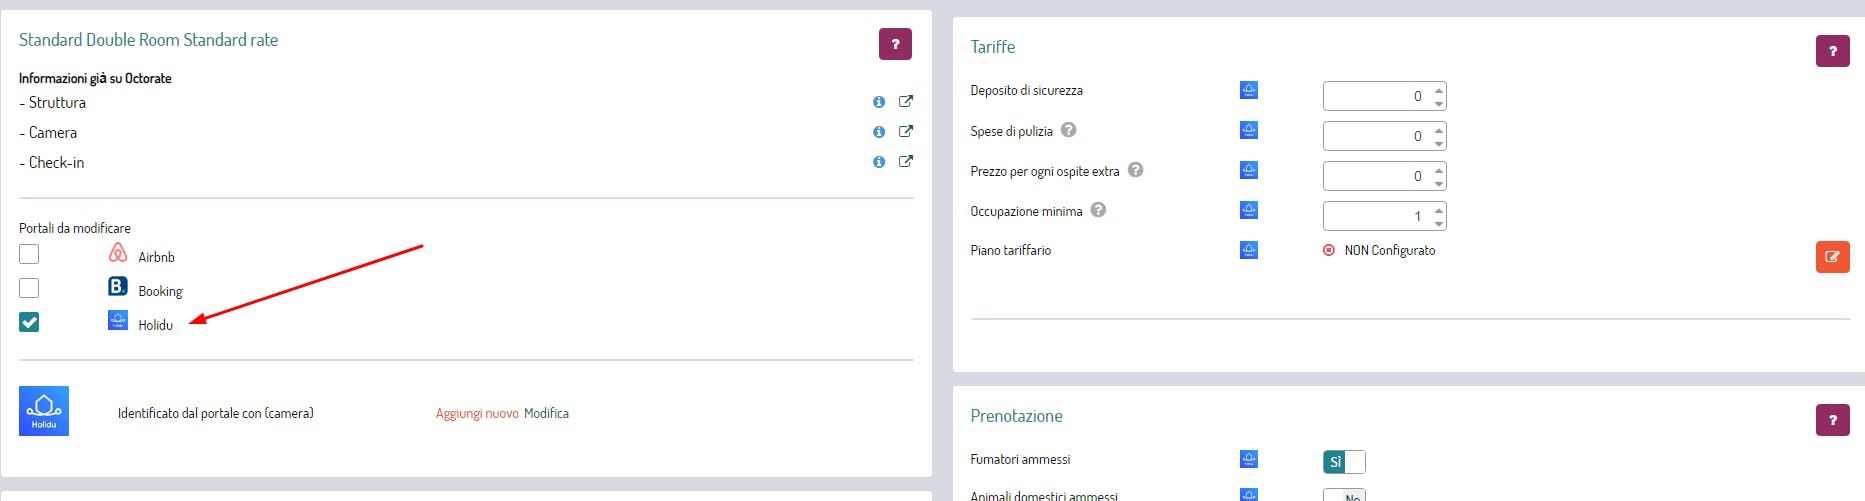Show tooltip for Occupazione minima
Screen dimensions: 1865x501
click(x=1098, y=210)
